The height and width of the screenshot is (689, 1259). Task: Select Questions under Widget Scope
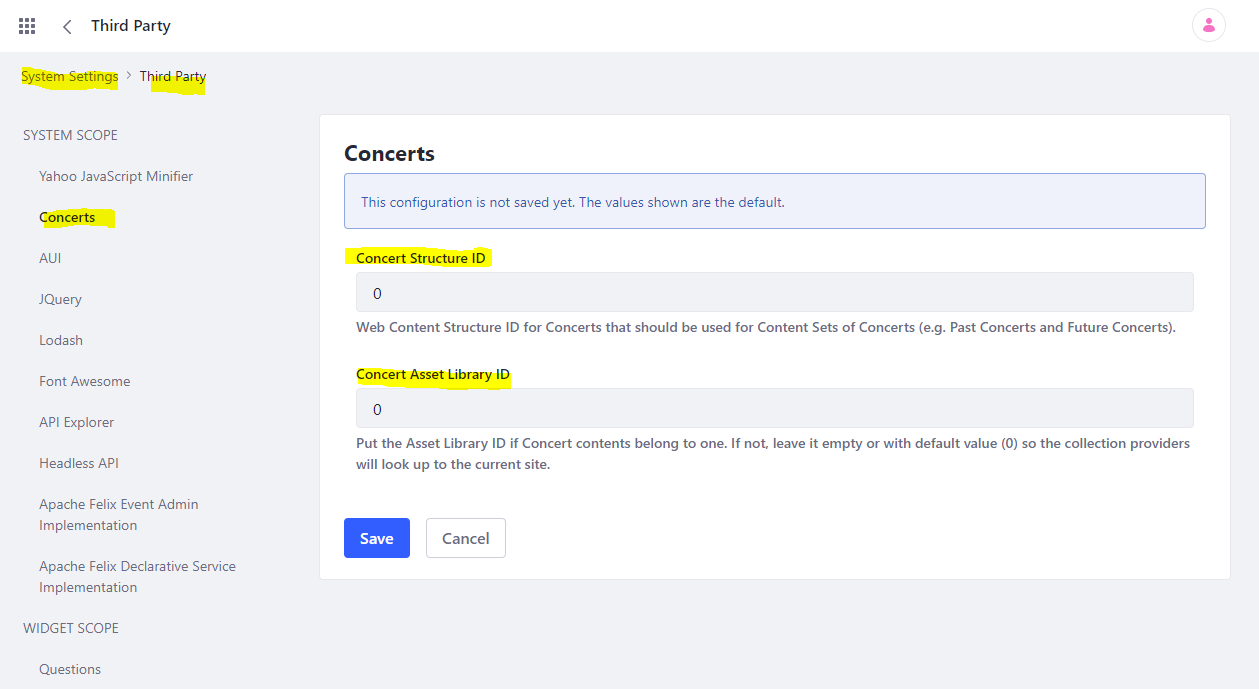click(x=70, y=669)
